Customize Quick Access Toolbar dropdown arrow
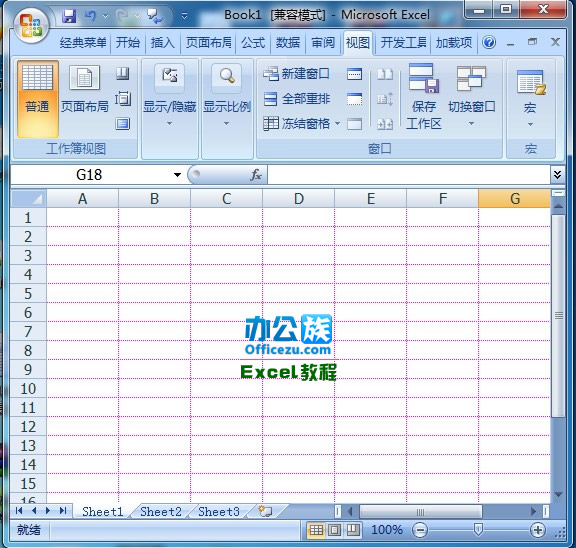576x548 pixels. tap(184, 16)
